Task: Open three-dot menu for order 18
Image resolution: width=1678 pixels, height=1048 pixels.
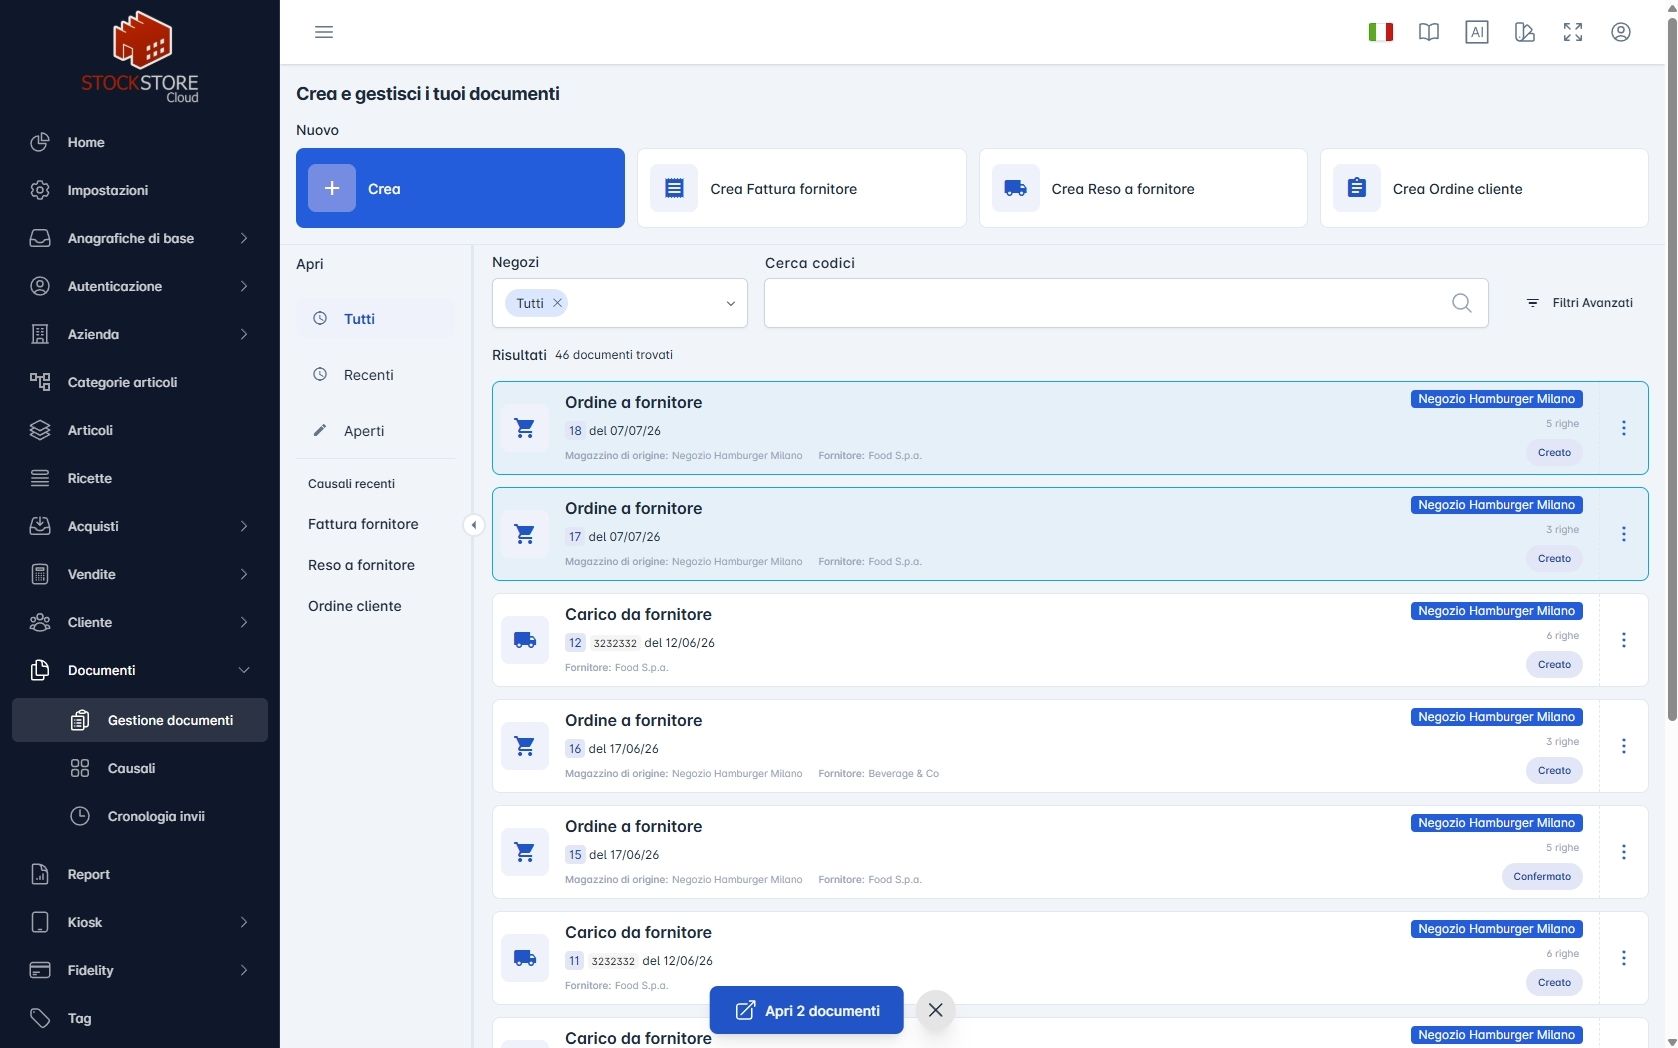Action: 1624,428
